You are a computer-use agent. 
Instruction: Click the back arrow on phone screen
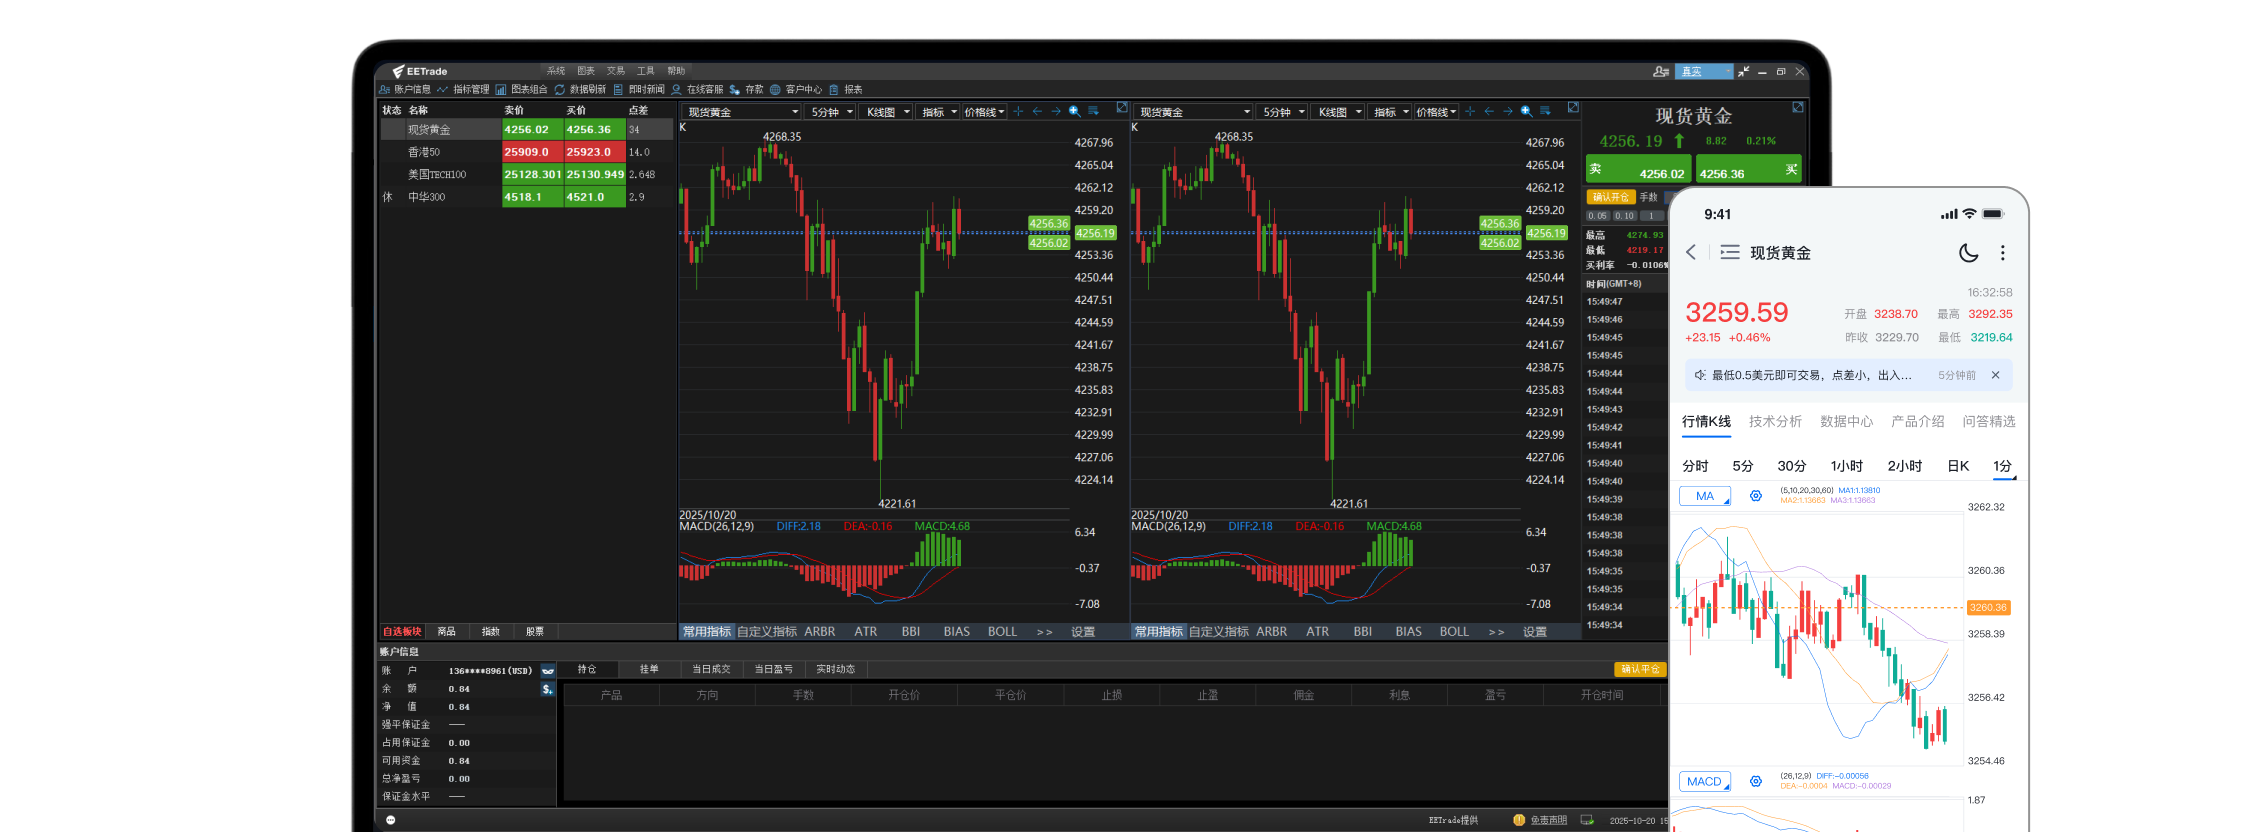tap(1691, 252)
